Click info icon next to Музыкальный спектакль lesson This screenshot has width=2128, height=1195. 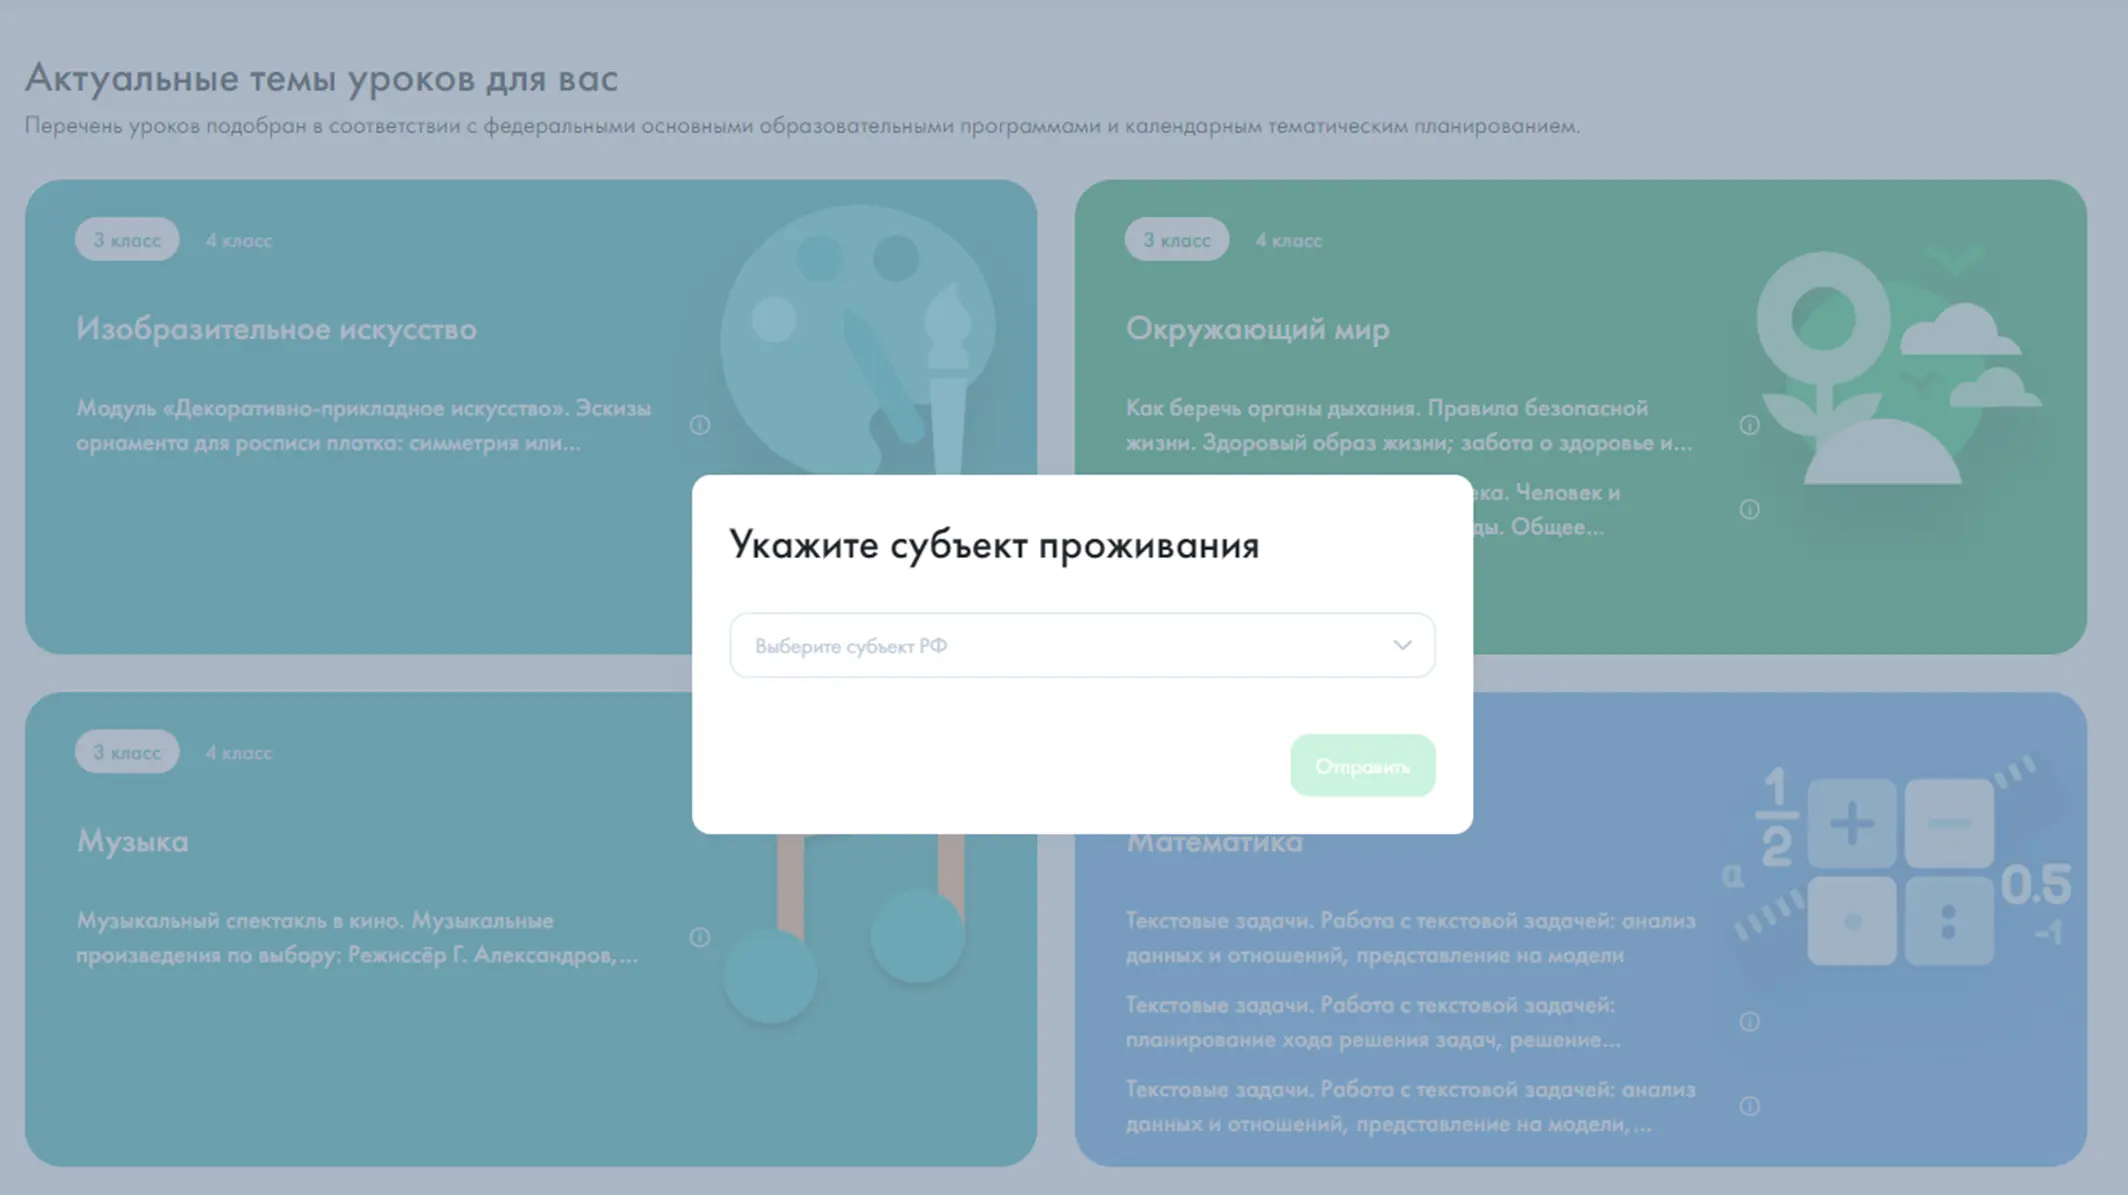(x=700, y=937)
